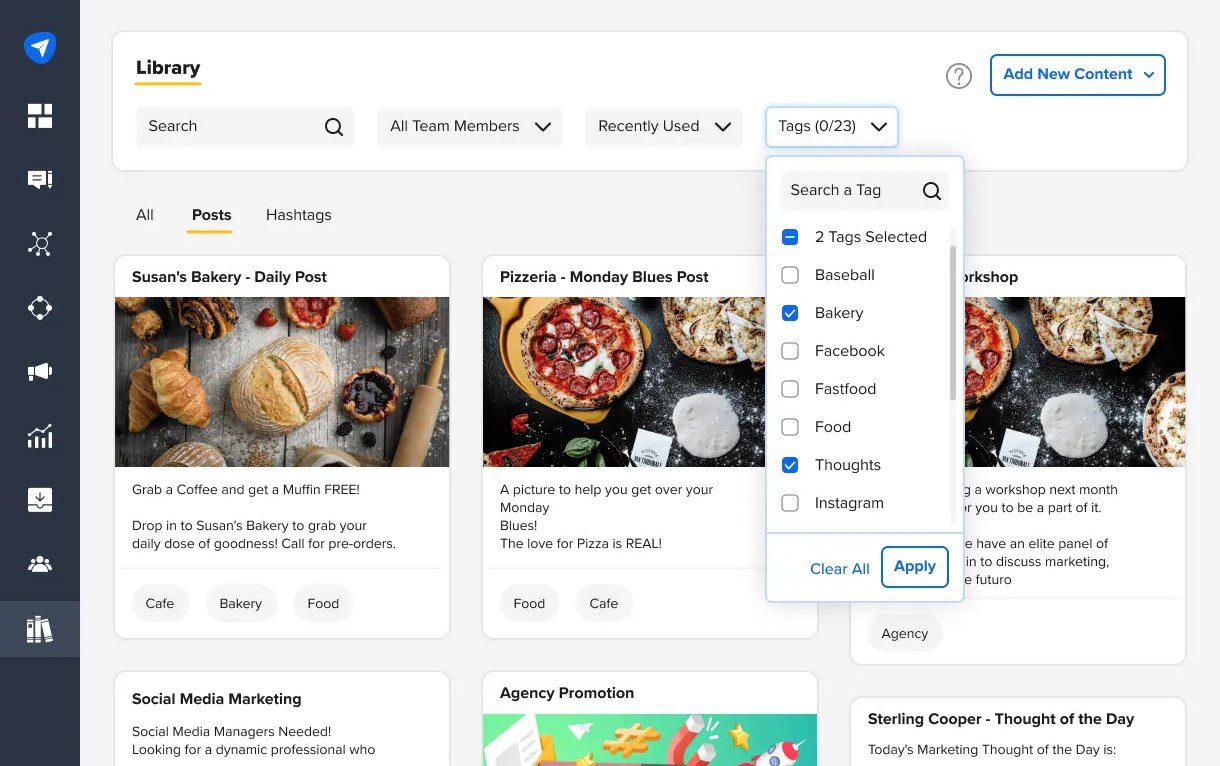Viewport: 1220px width, 766px height.
Task: Click Clear All in the tags panel
Action: click(x=839, y=568)
